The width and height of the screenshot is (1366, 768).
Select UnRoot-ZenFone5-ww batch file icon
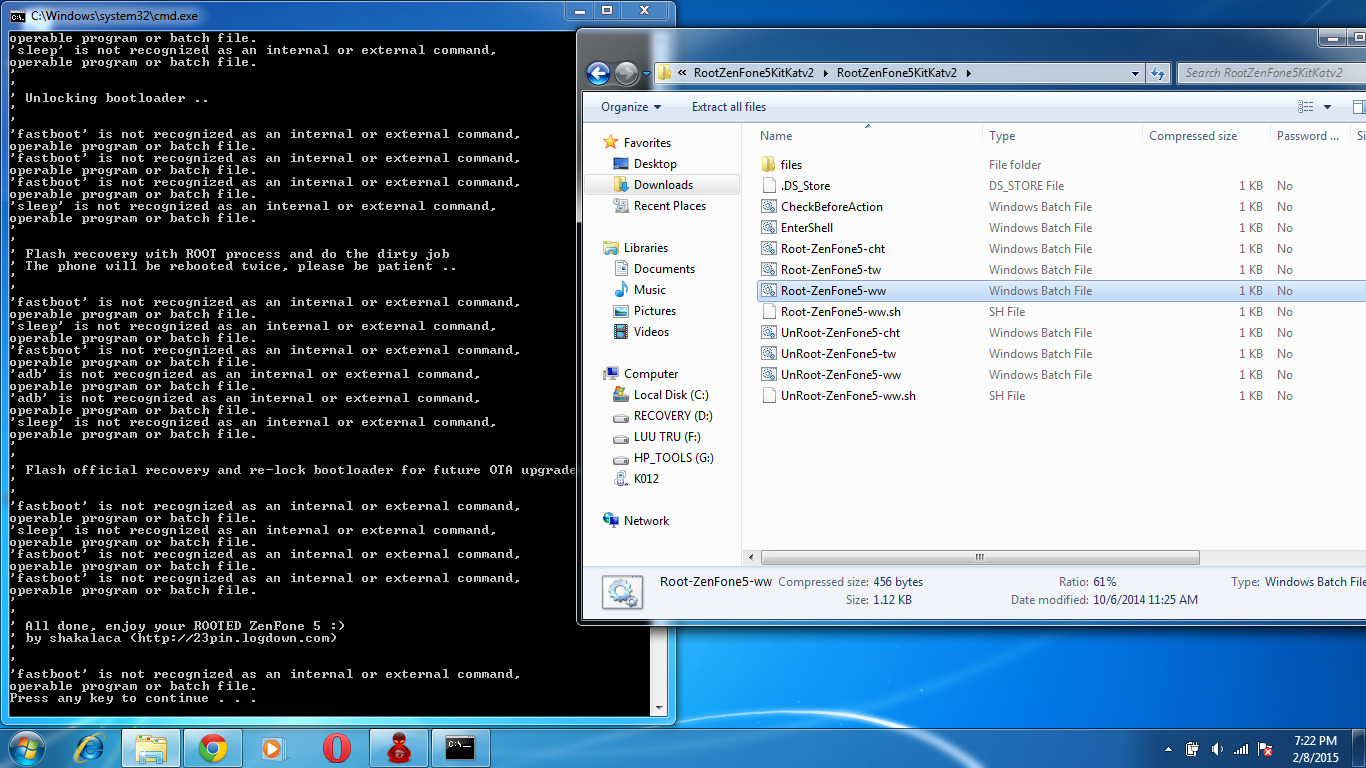[768, 375]
